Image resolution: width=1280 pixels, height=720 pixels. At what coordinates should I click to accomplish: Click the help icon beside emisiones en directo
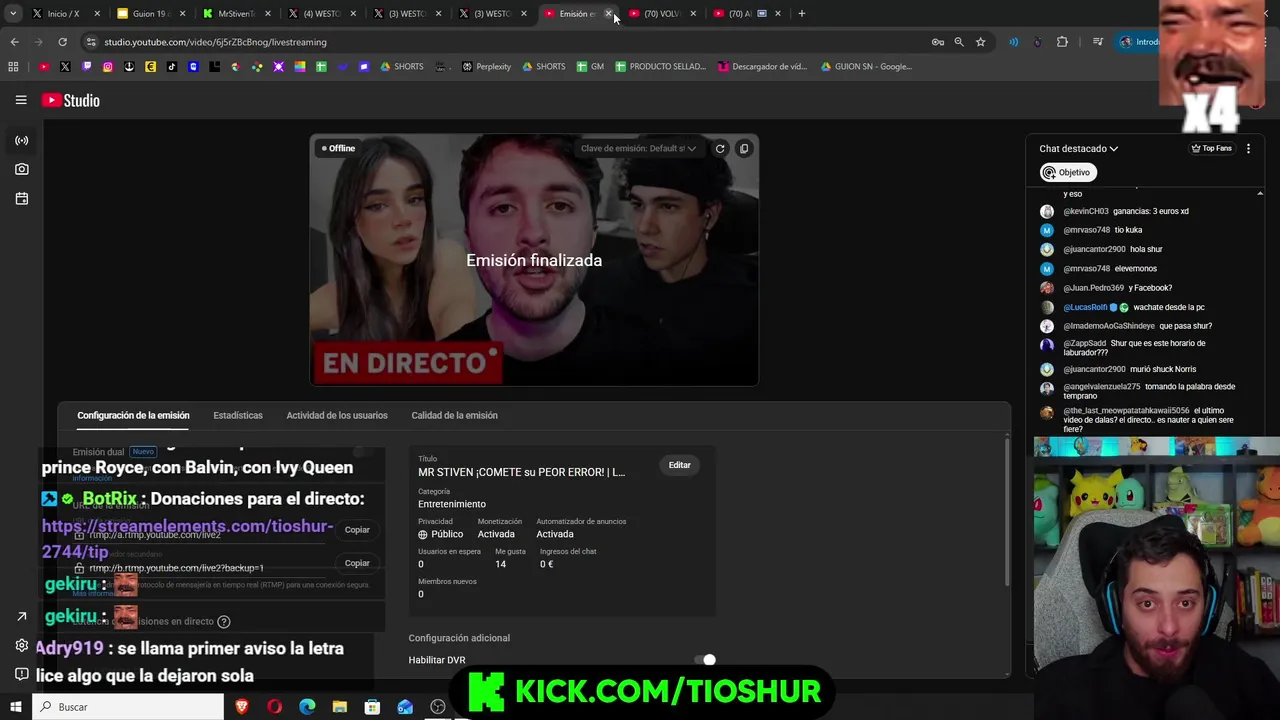tap(224, 621)
